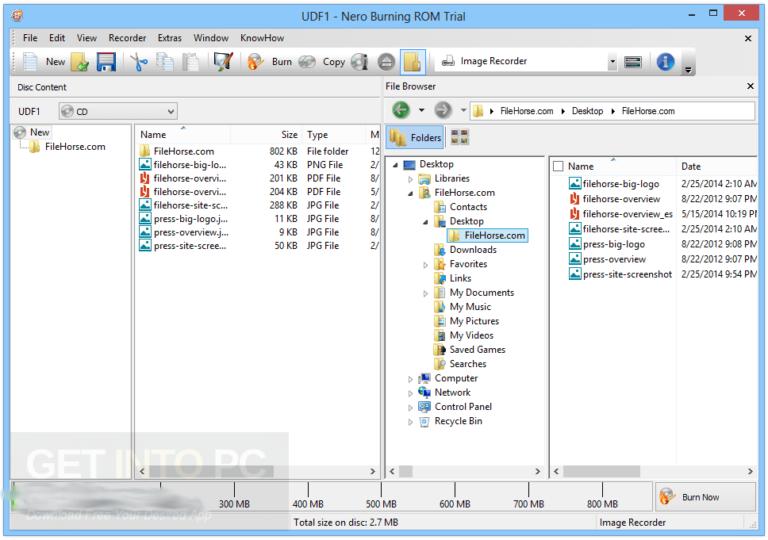Click the Choose Recorder drive icon
The height and width of the screenshot is (540, 768).
(633, 62)
